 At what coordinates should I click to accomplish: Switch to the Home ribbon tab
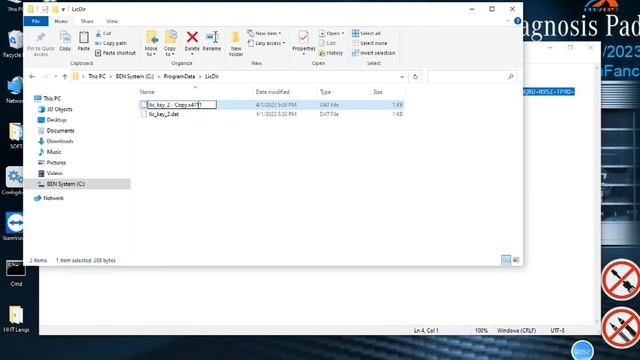[x=61, y=21]
